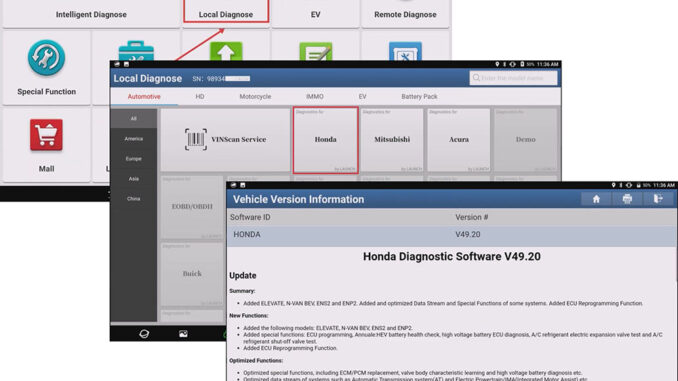Open the VINScan Service tile
This screenshot has height=381, width=678.
(225, 140)
